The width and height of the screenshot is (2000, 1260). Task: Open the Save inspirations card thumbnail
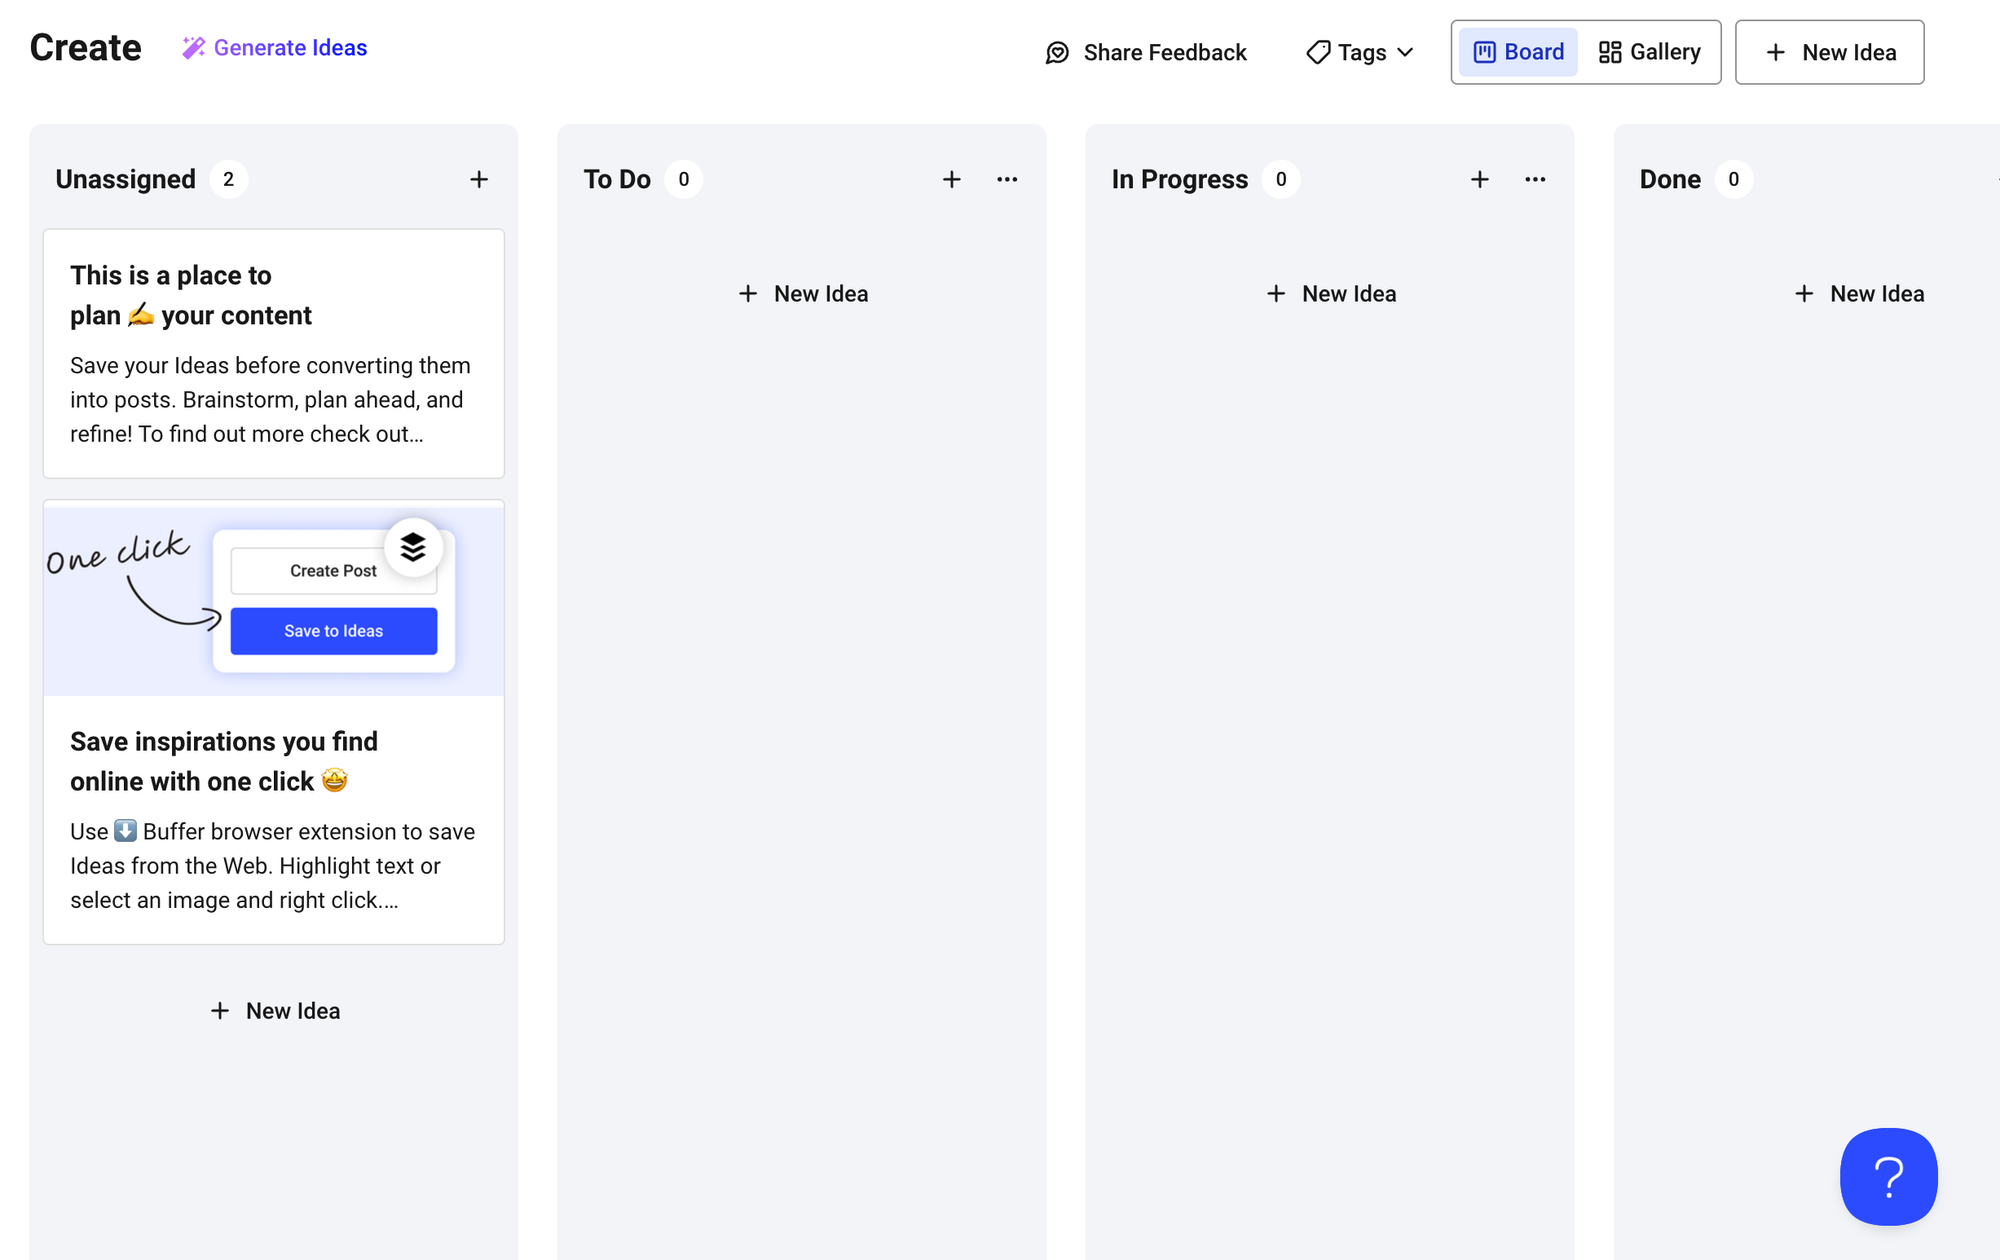coord(273,599)
